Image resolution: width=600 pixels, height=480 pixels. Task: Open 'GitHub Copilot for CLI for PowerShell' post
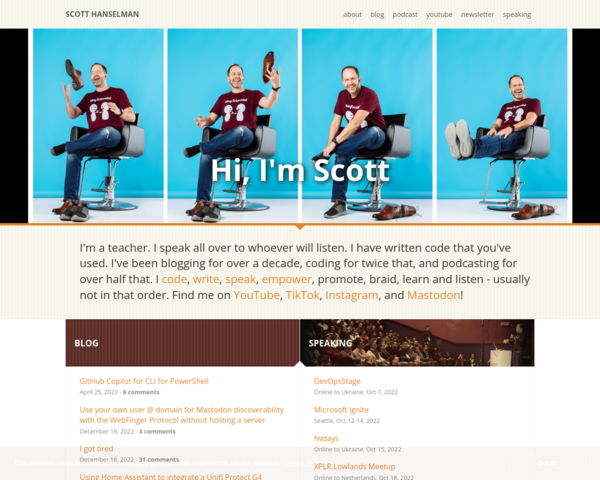[144, 381]
